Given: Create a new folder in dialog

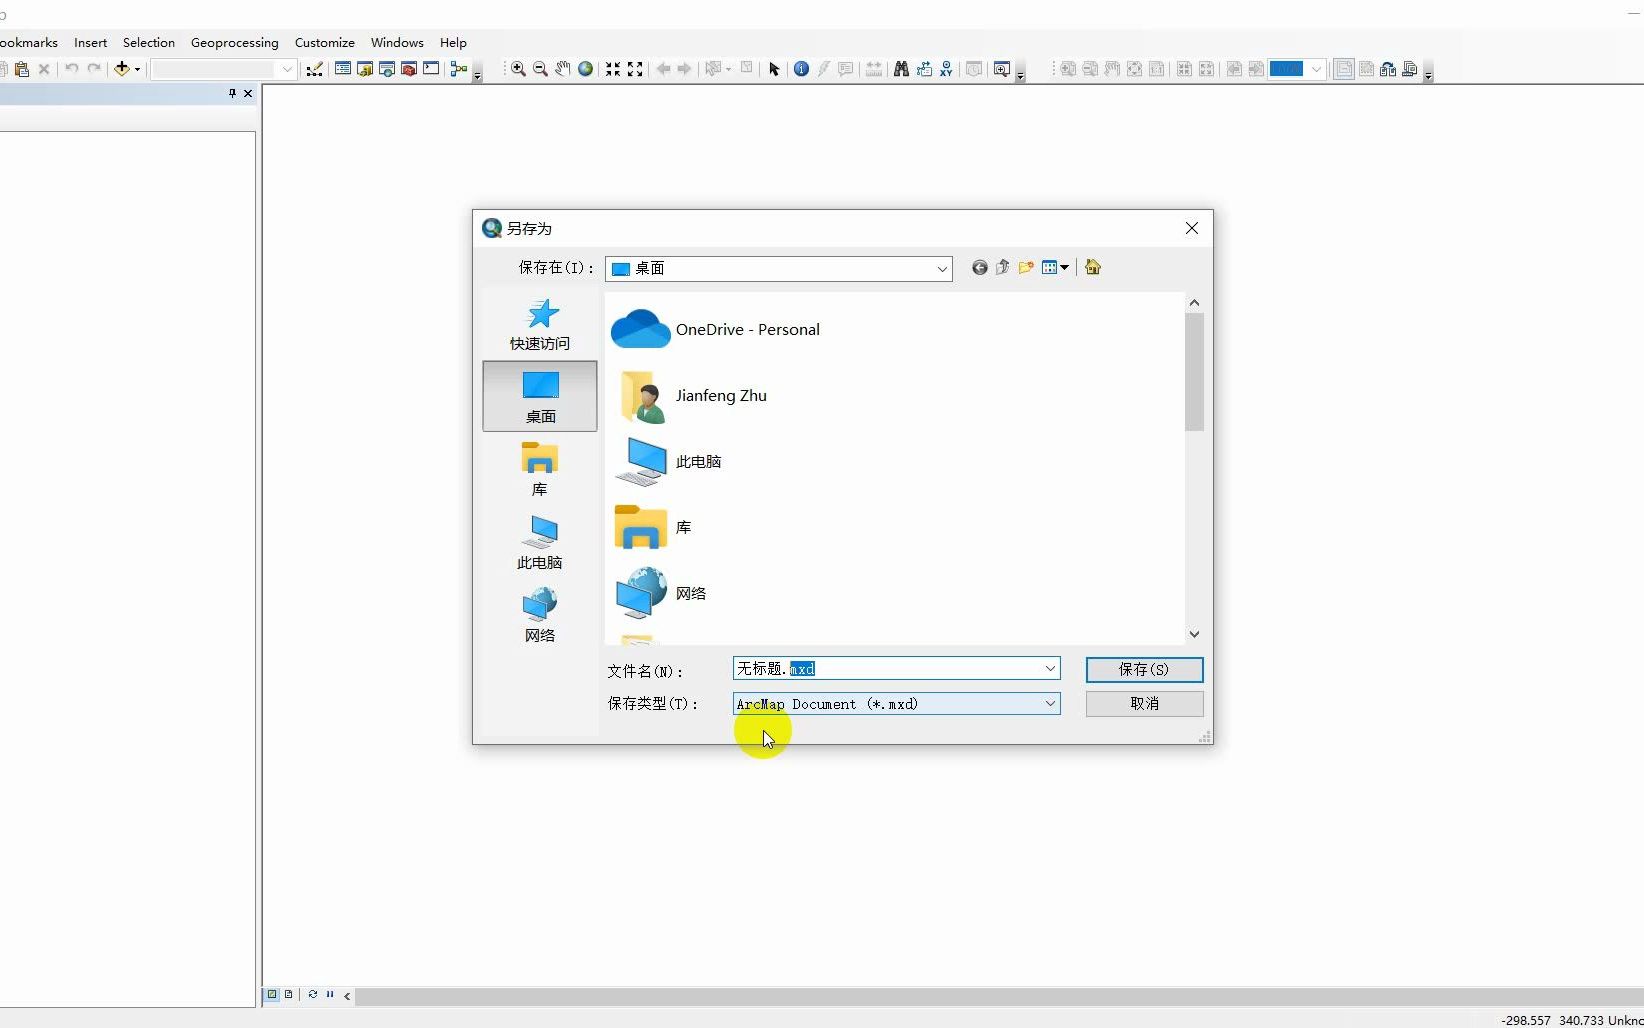Looking at the screenshot, I should point(1026,267).
